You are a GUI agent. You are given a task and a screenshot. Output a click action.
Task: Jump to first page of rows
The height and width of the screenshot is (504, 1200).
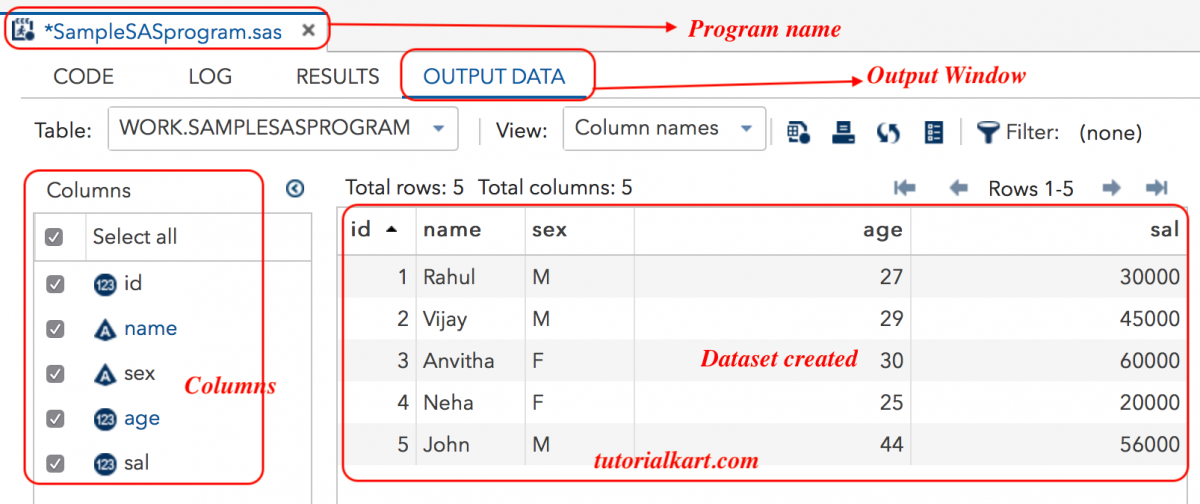(905, 188)
